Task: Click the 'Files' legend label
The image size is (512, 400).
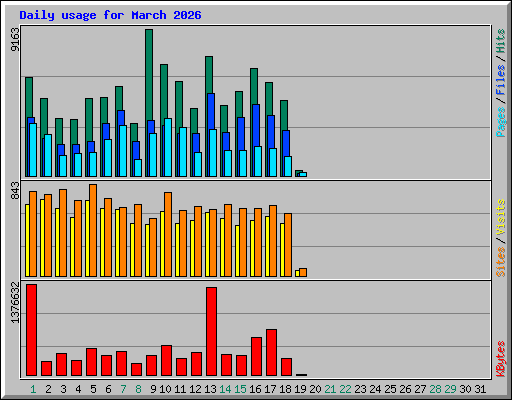Action: tap(500, 80)
